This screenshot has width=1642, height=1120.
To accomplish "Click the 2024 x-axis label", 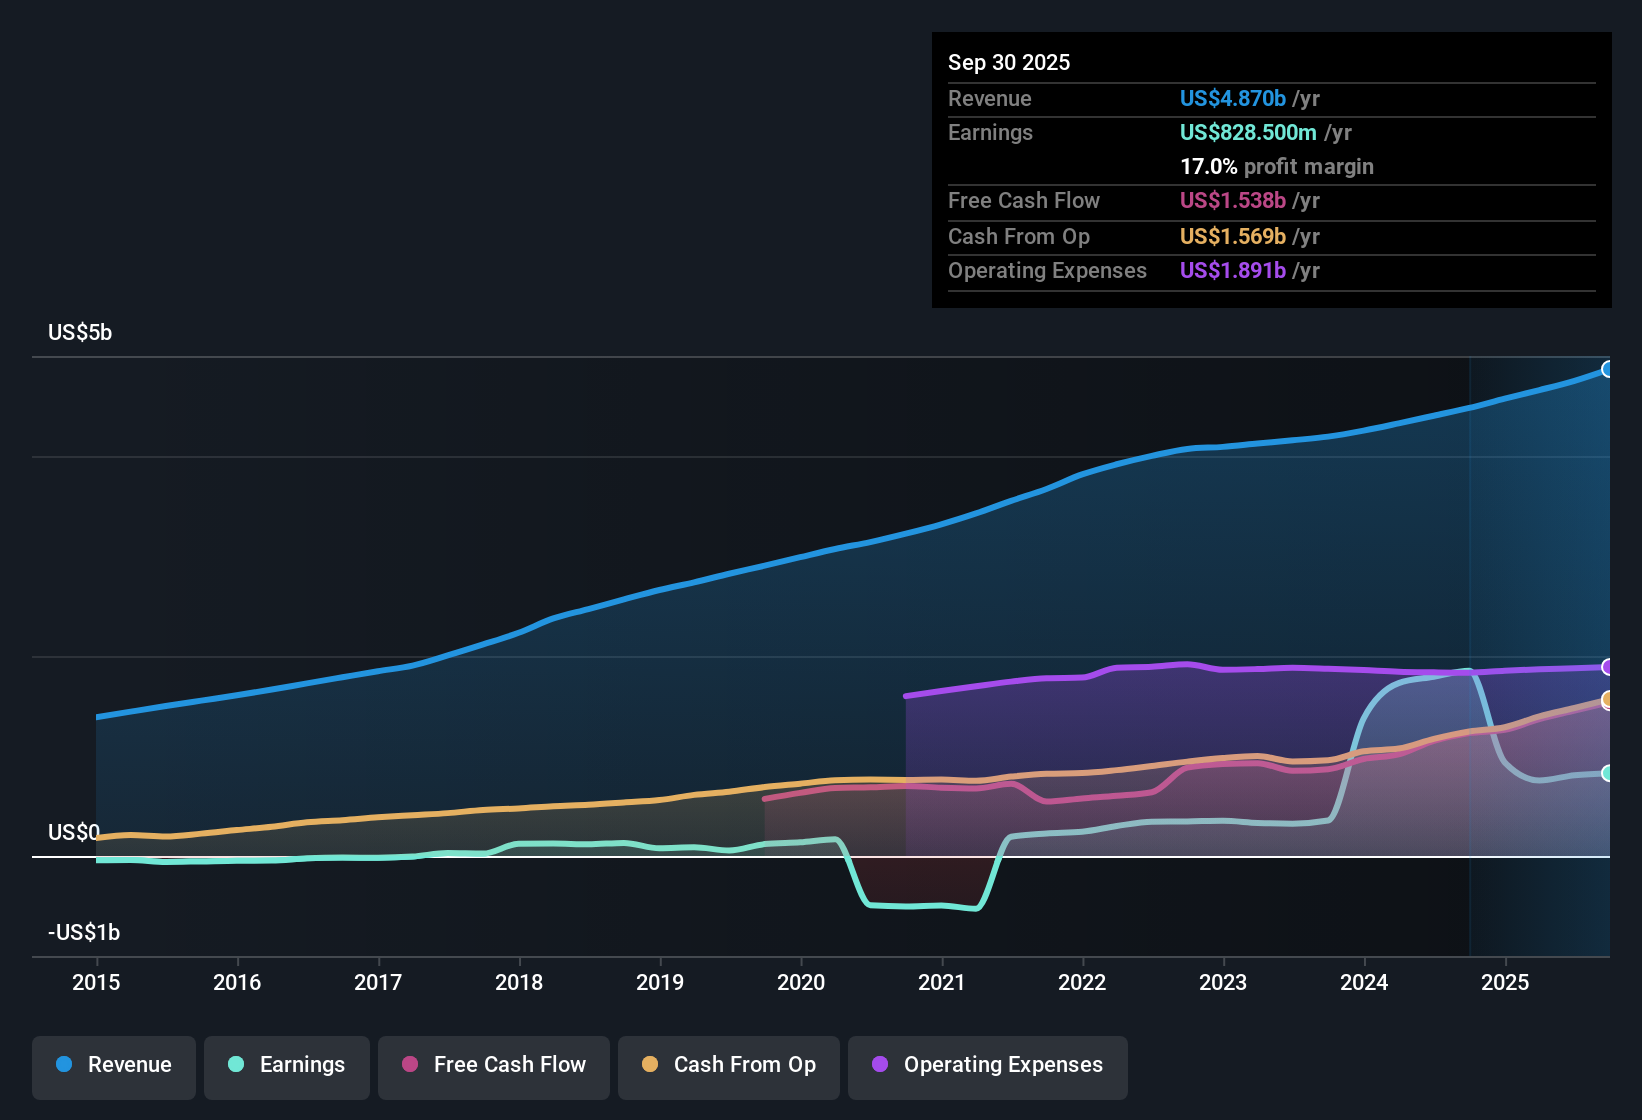I will [1364, 982].
